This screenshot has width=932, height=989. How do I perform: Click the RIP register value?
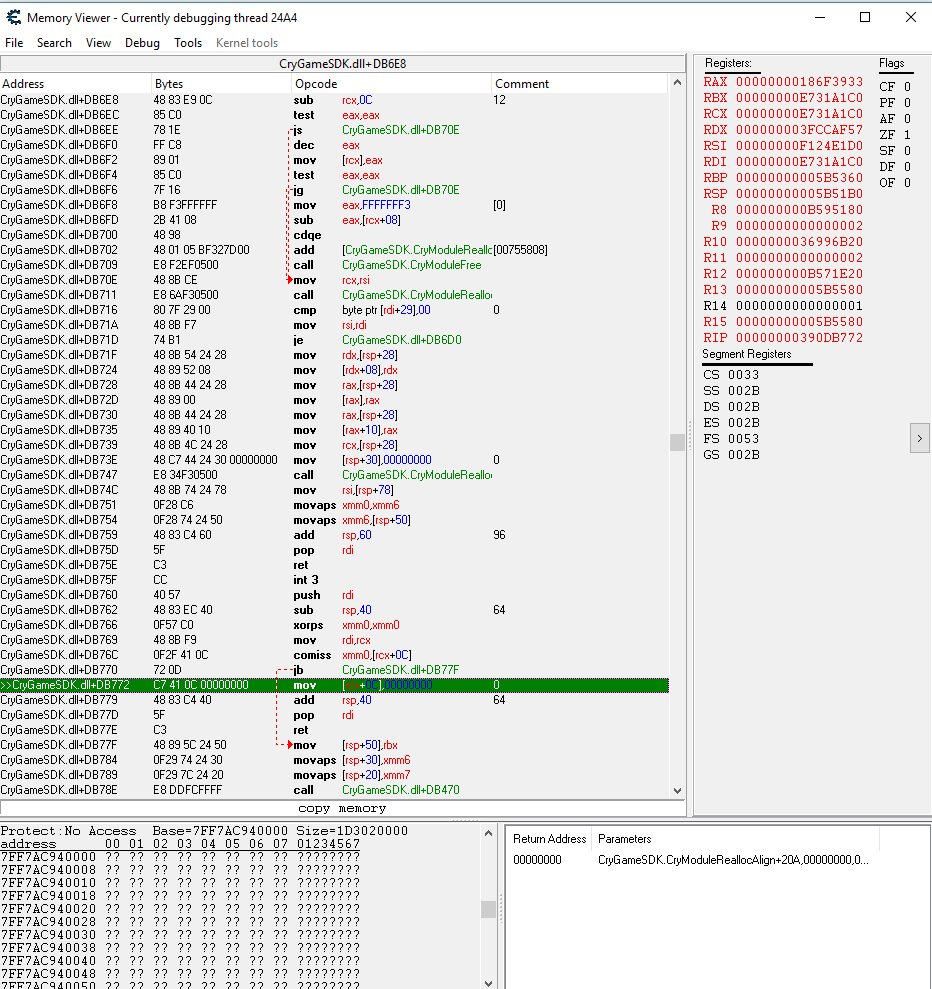[799, 338]
